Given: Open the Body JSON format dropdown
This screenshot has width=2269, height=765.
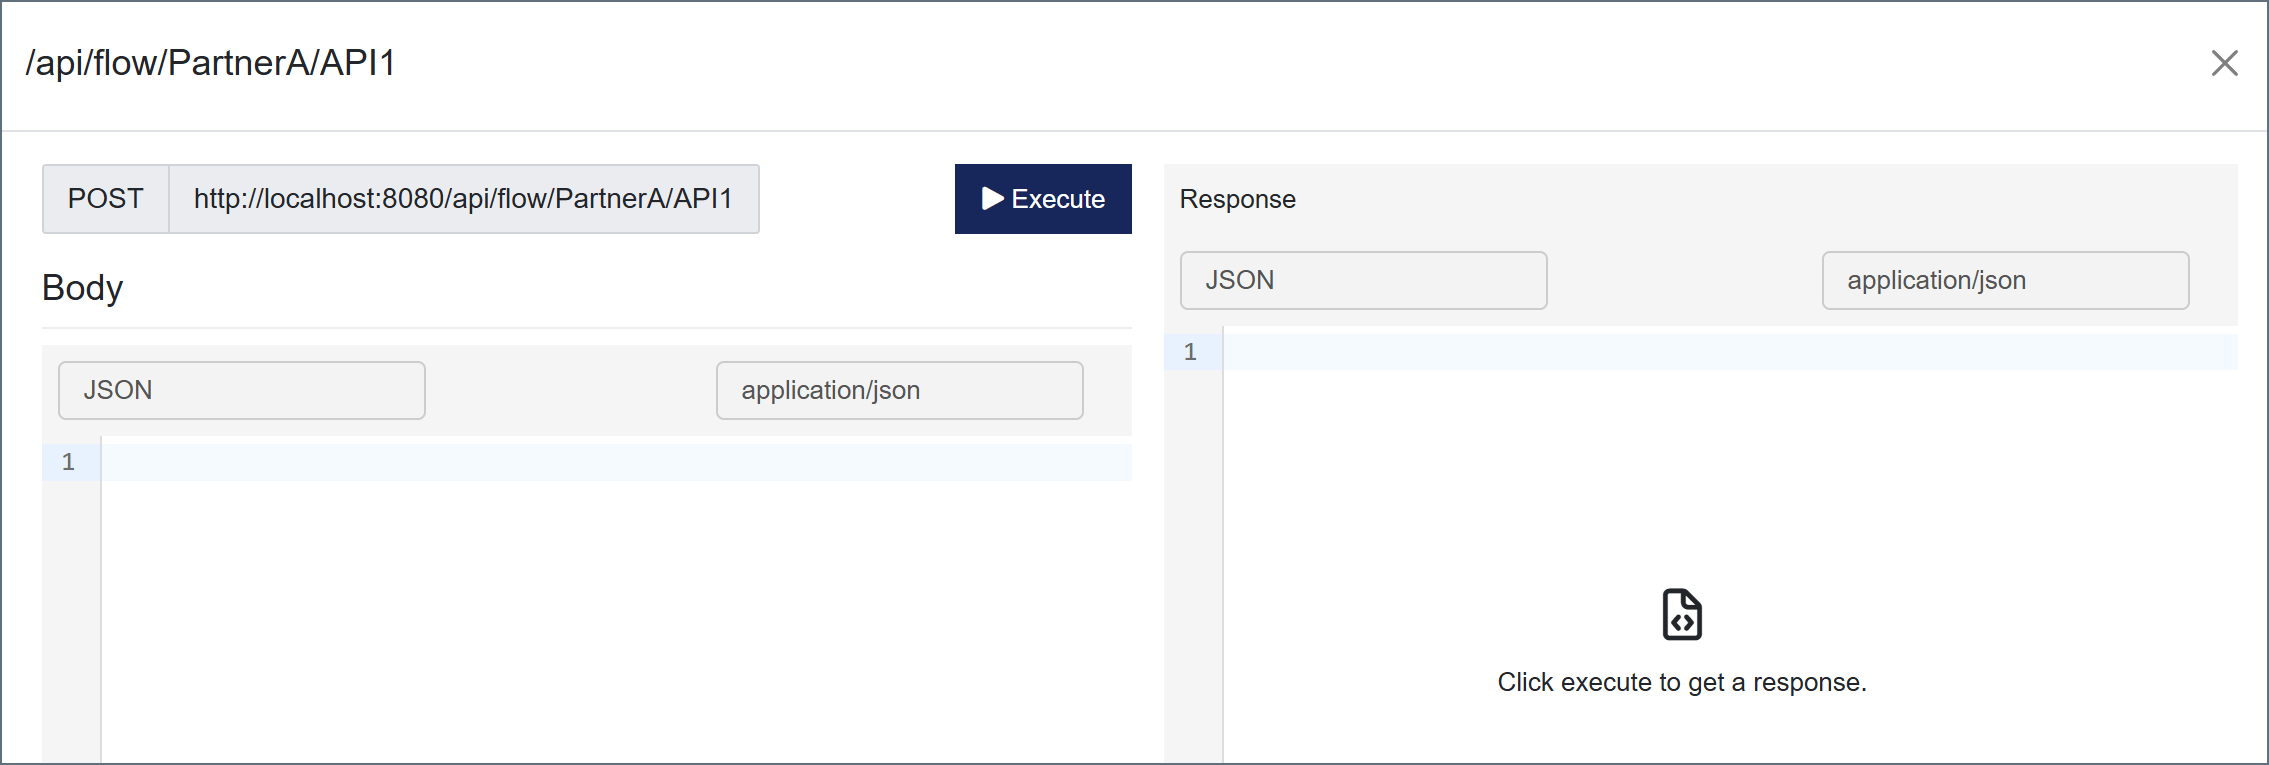Looking at the screenshot, I should [x=242, y=390].
